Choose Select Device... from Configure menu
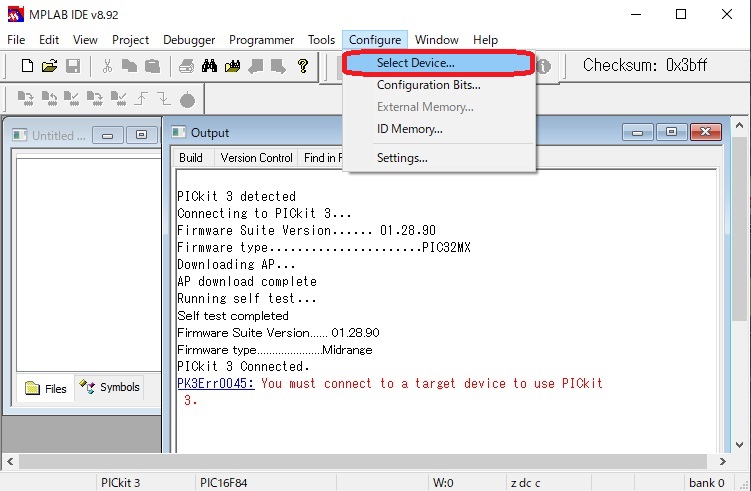Image resolution: width=751 pixels, height=491 pixels. [x=439, y=63]
